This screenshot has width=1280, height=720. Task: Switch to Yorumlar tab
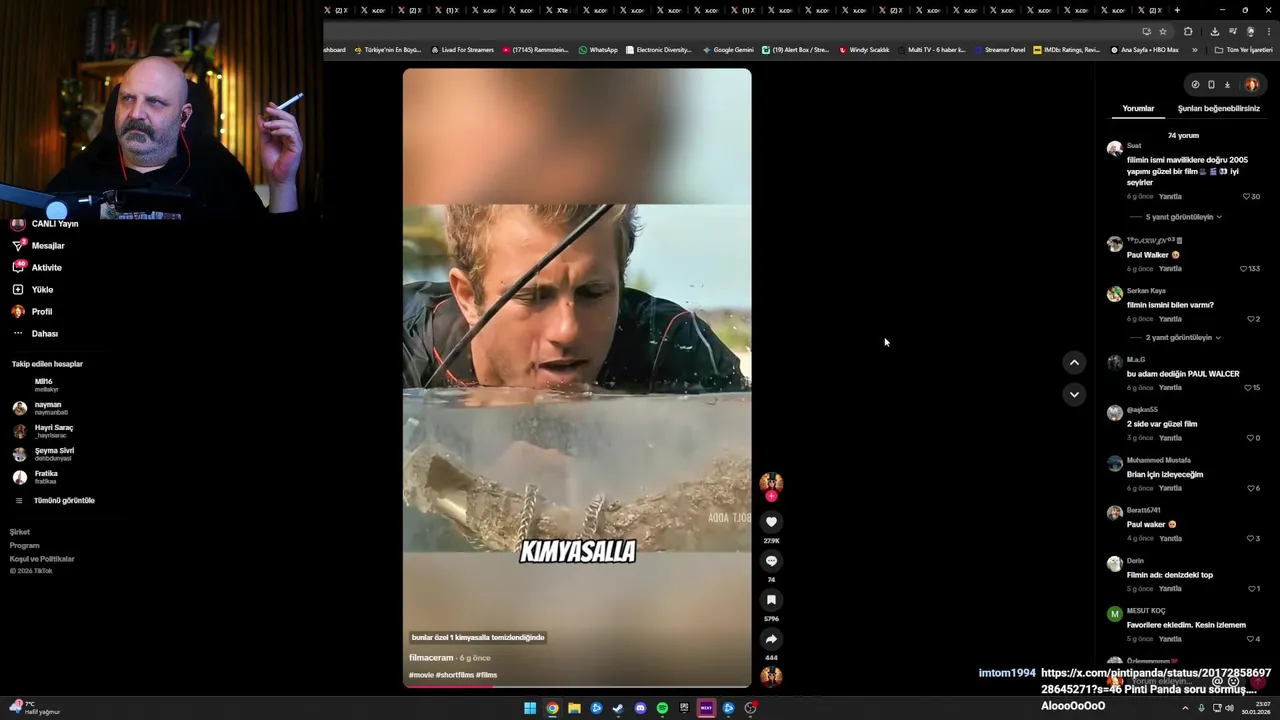1138,108
